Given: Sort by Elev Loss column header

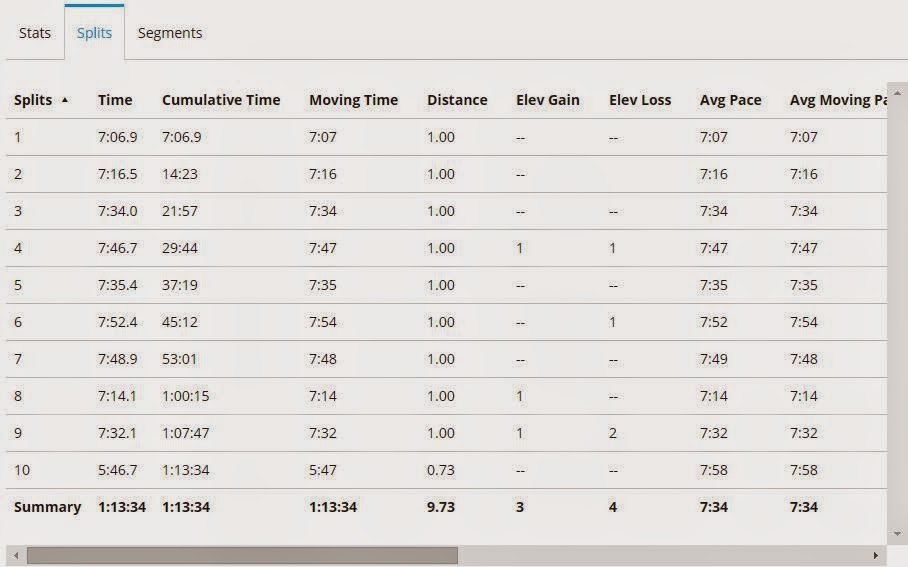Looking at the screenshot, I should click(x=640, y=100).
